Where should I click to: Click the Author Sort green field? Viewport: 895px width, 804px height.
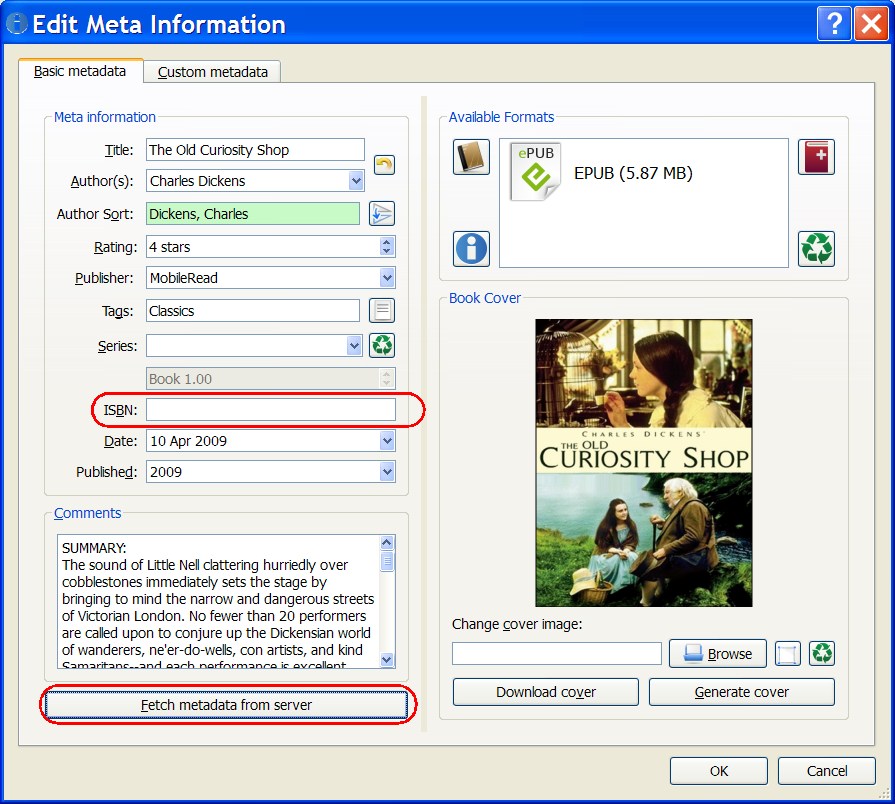click(x=253, y=214)
